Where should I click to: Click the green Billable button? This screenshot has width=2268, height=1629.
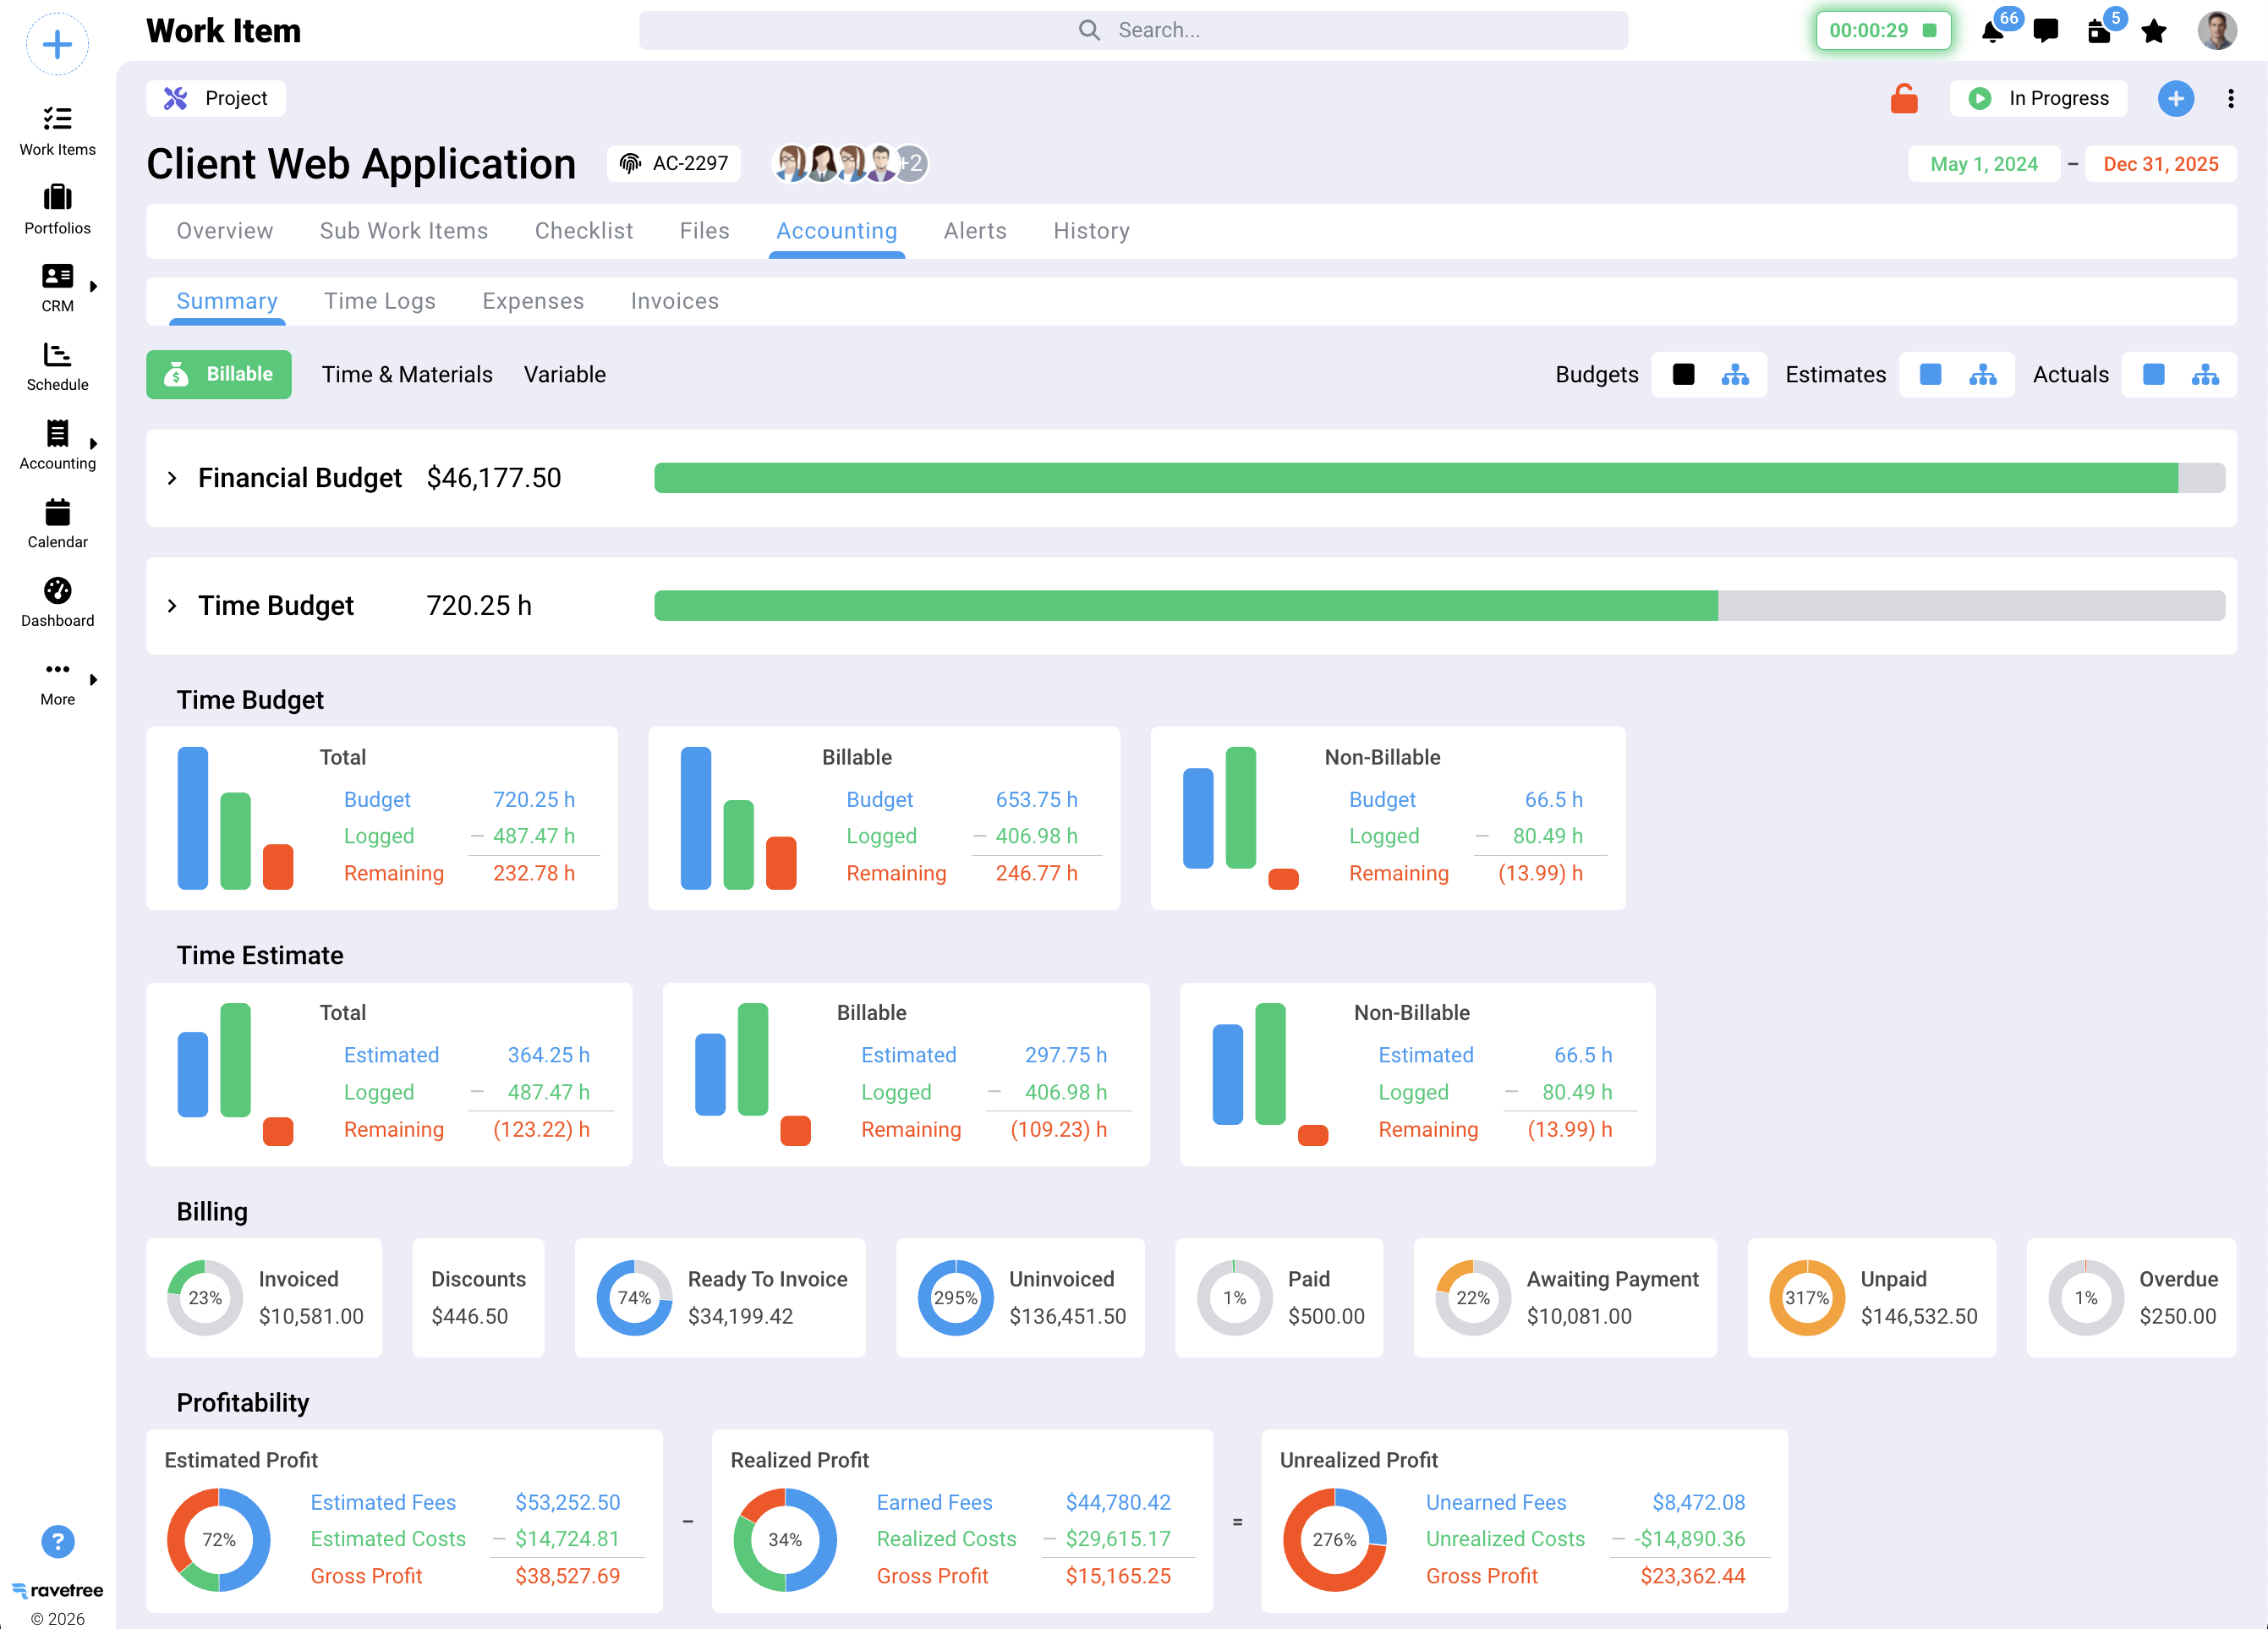[219, 374]
